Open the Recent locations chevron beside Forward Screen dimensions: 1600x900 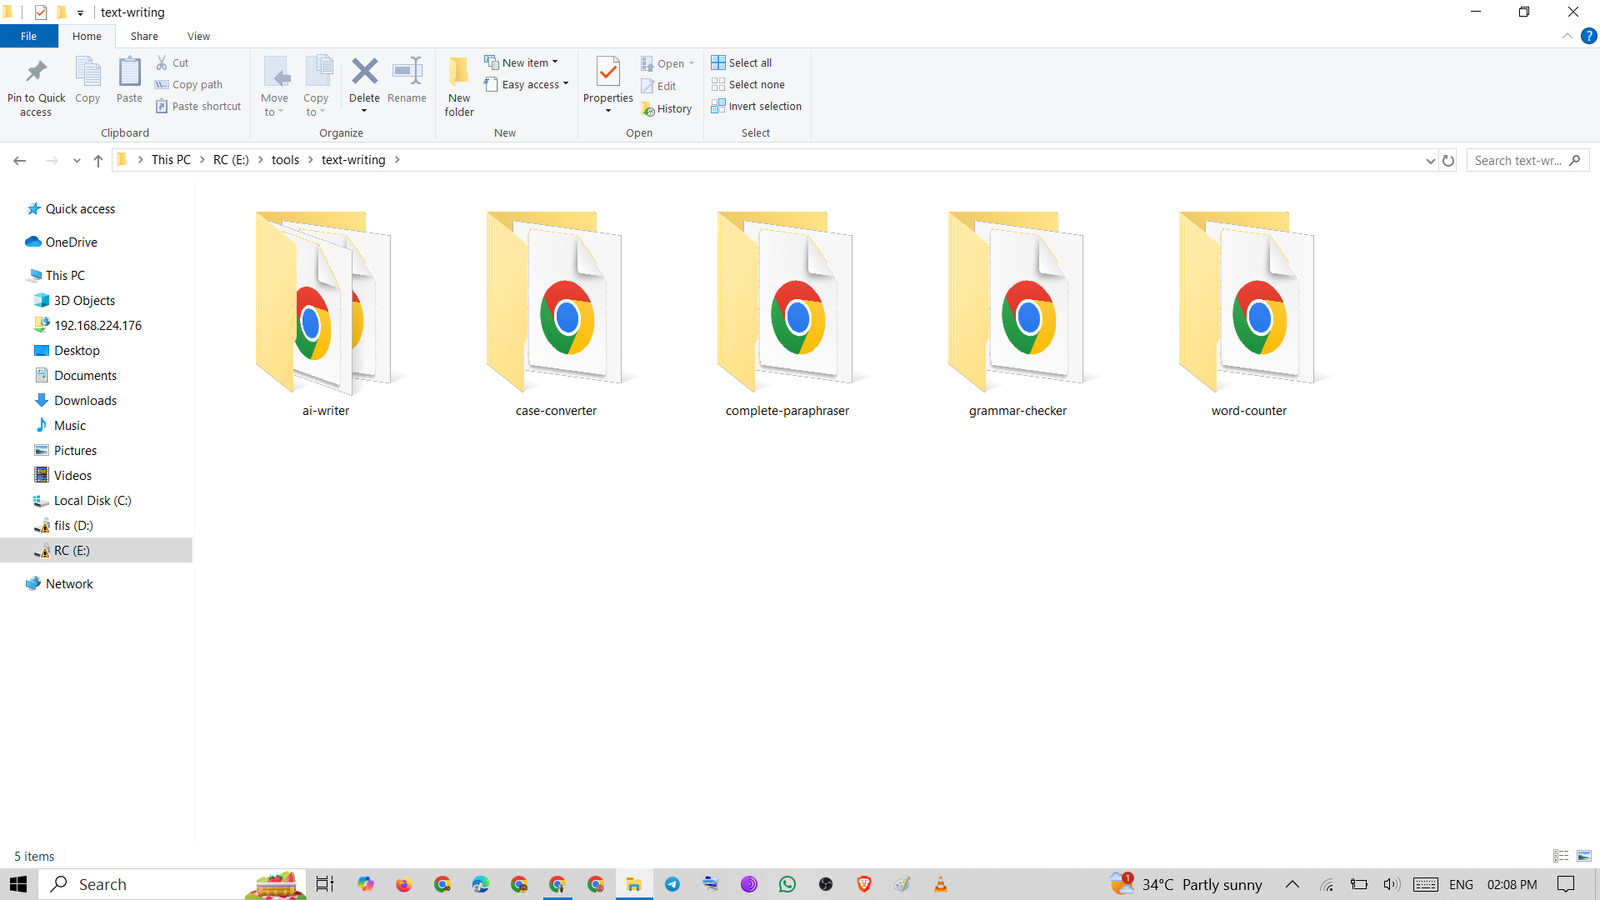77,161
